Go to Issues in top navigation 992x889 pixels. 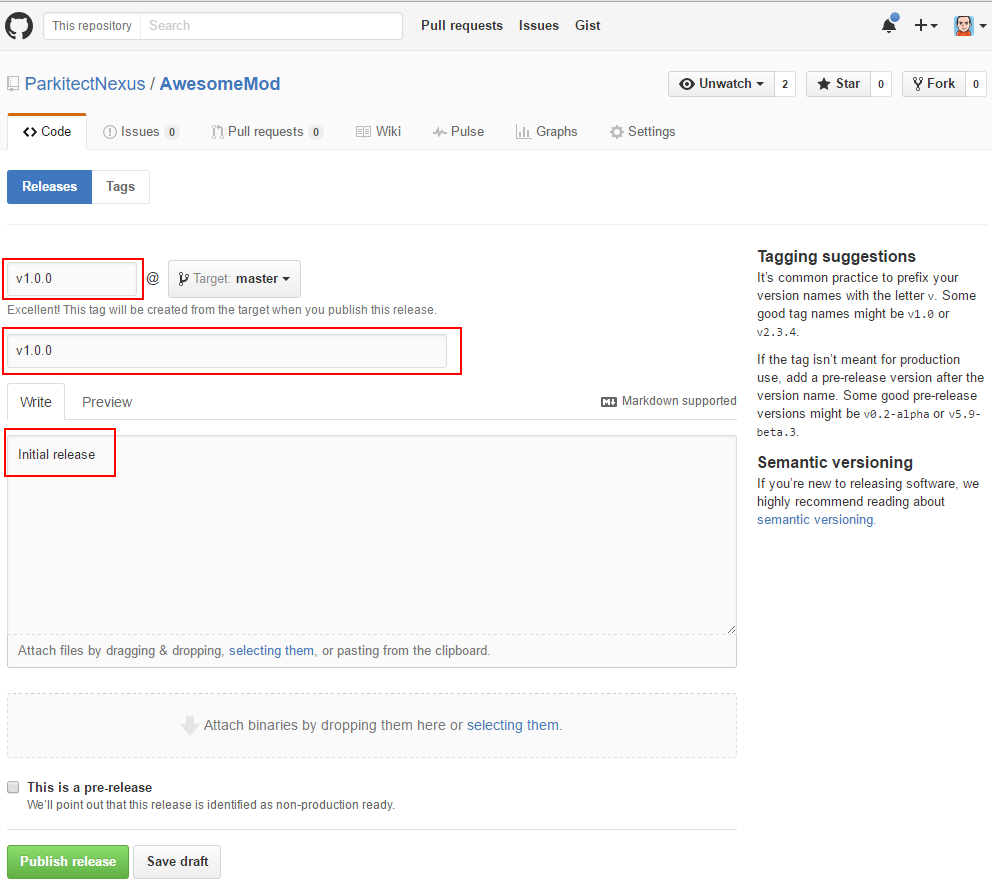point(539,25)
